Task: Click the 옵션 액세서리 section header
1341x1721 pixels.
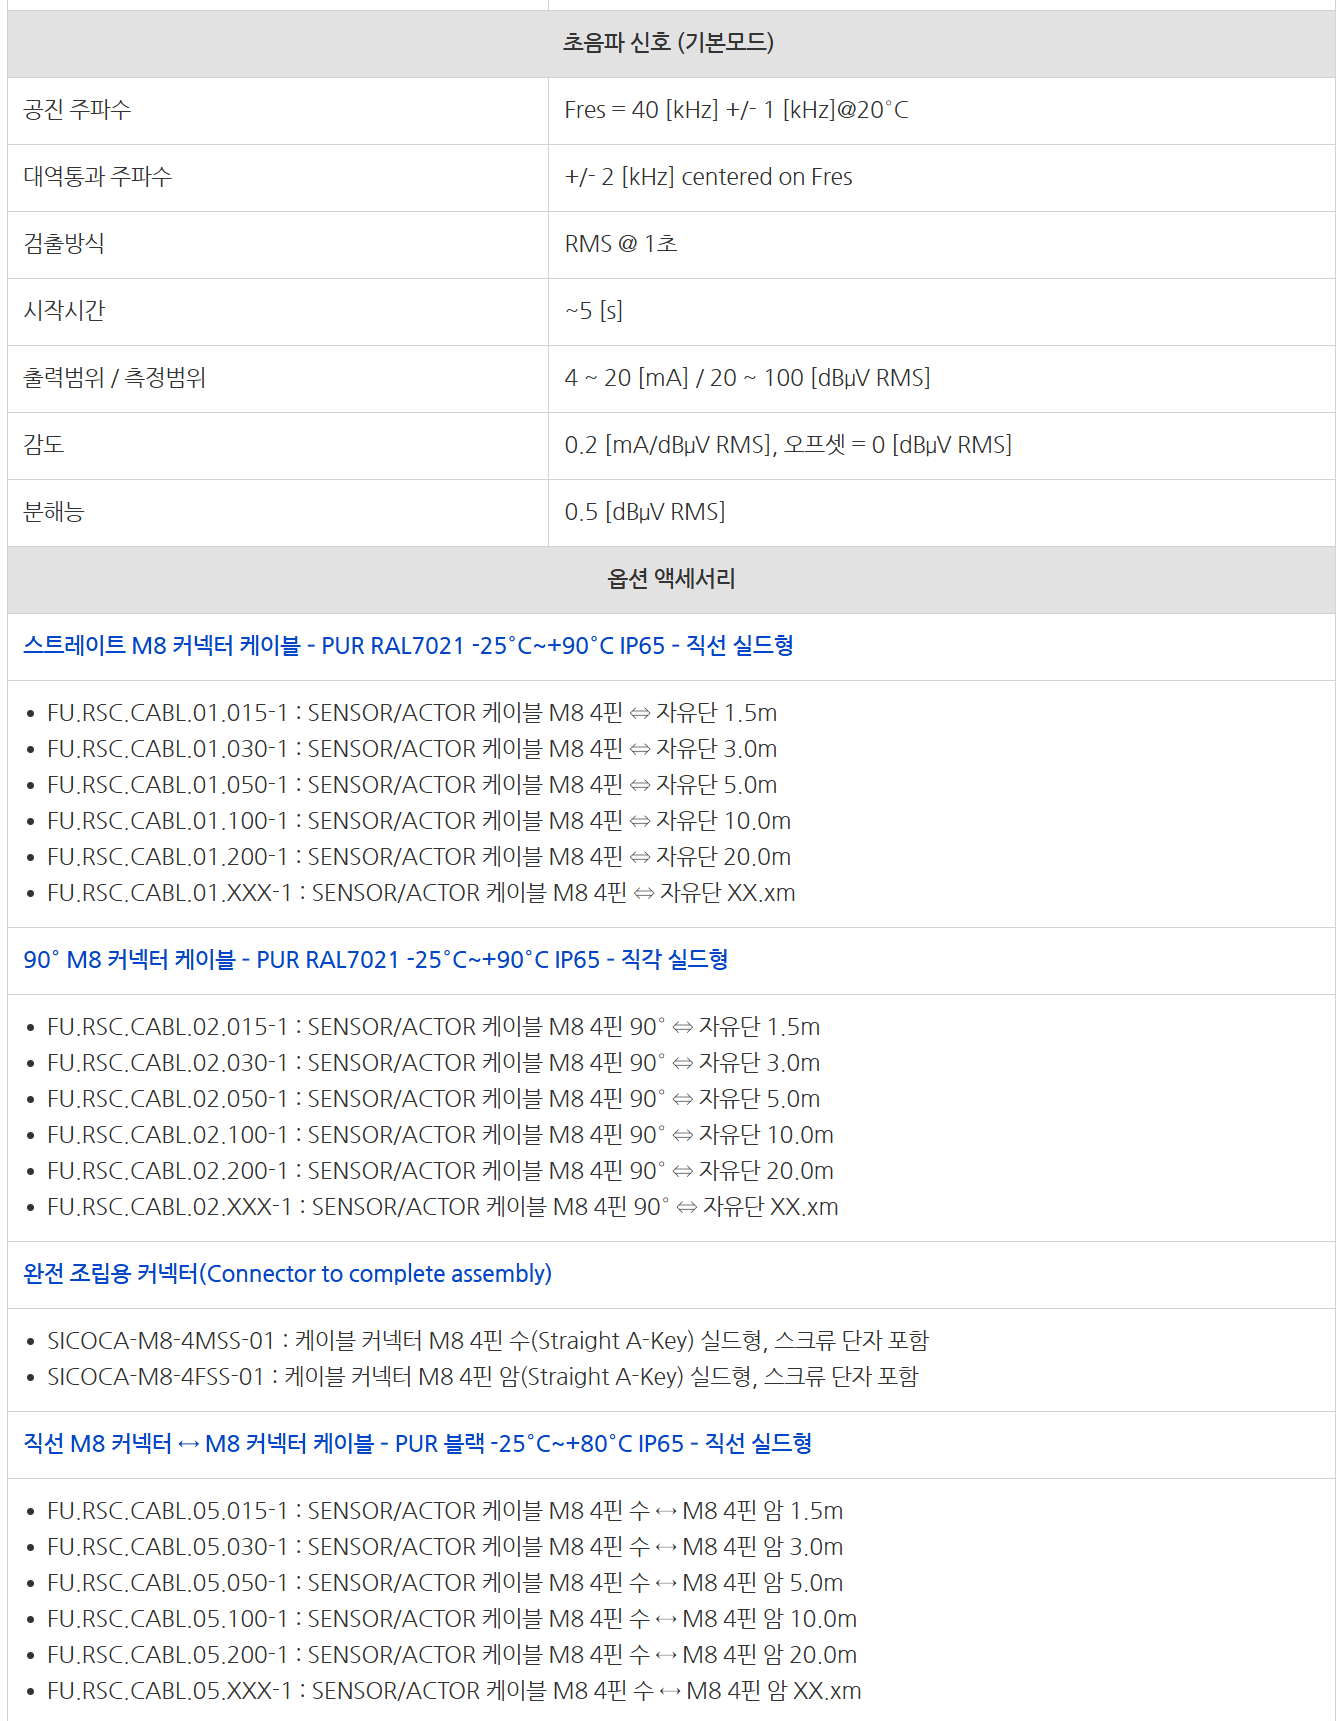Action: [670, 579]
